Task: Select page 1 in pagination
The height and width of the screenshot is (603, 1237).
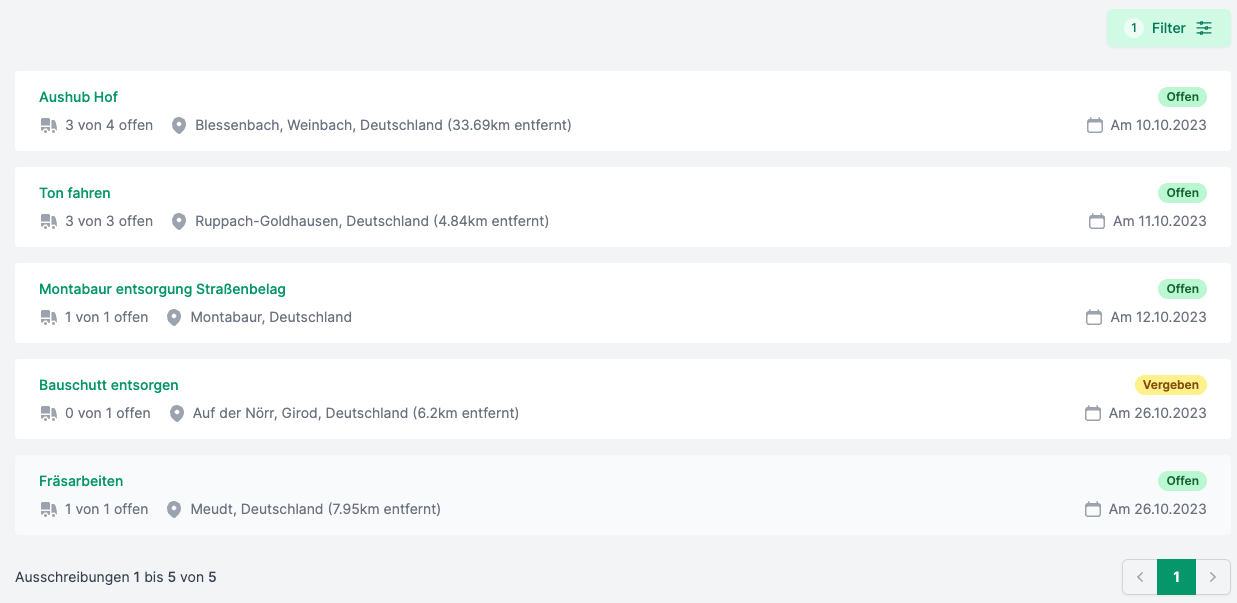Action: 1176,577
